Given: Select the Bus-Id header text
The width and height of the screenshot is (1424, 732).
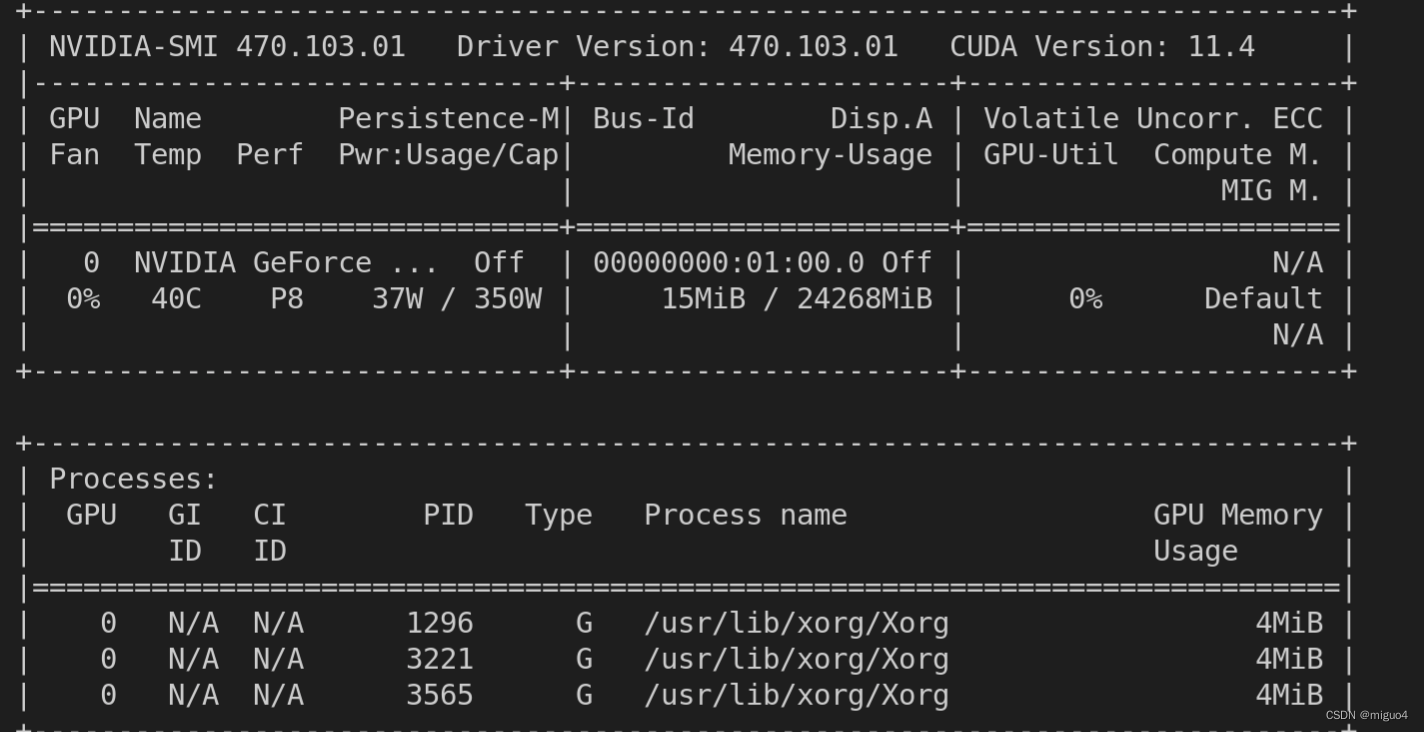Looking at the screenshot, I should tap(643, 119).
